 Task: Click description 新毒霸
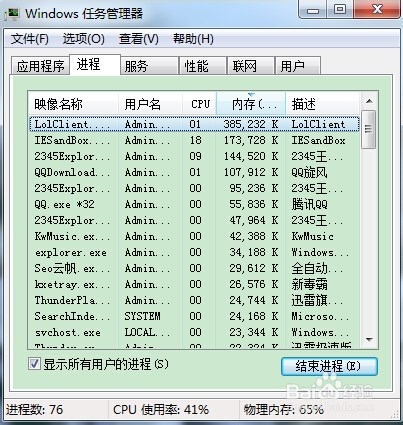(x=310, y=284)
